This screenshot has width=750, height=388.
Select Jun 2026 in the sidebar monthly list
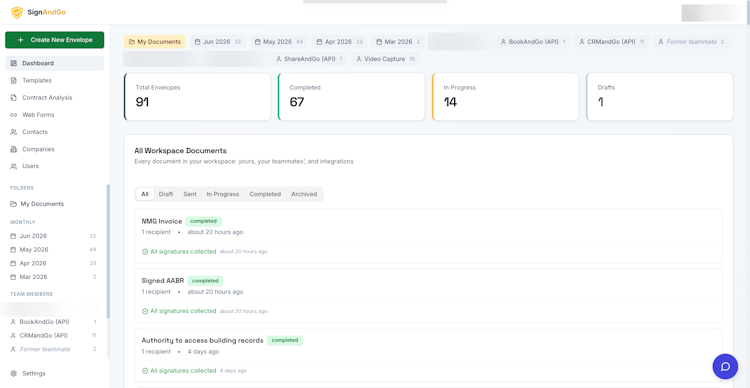click(x=54, y=236)
